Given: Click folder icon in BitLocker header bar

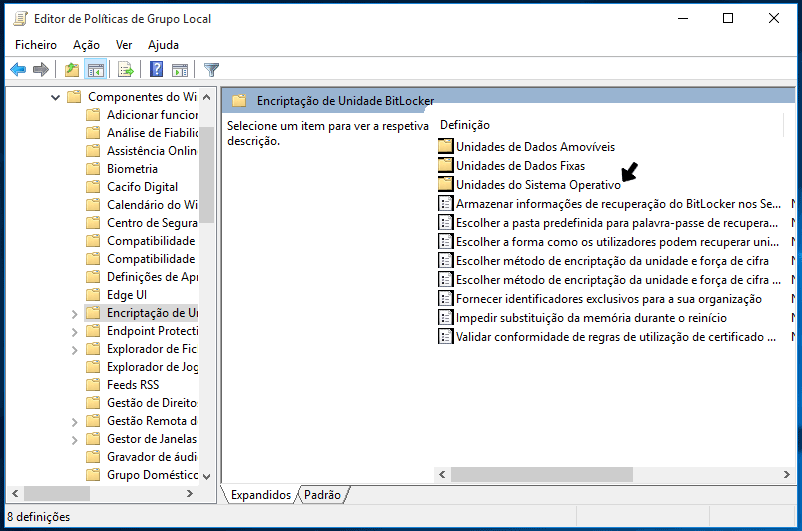Looking at the screenshot, I should 239,101.
